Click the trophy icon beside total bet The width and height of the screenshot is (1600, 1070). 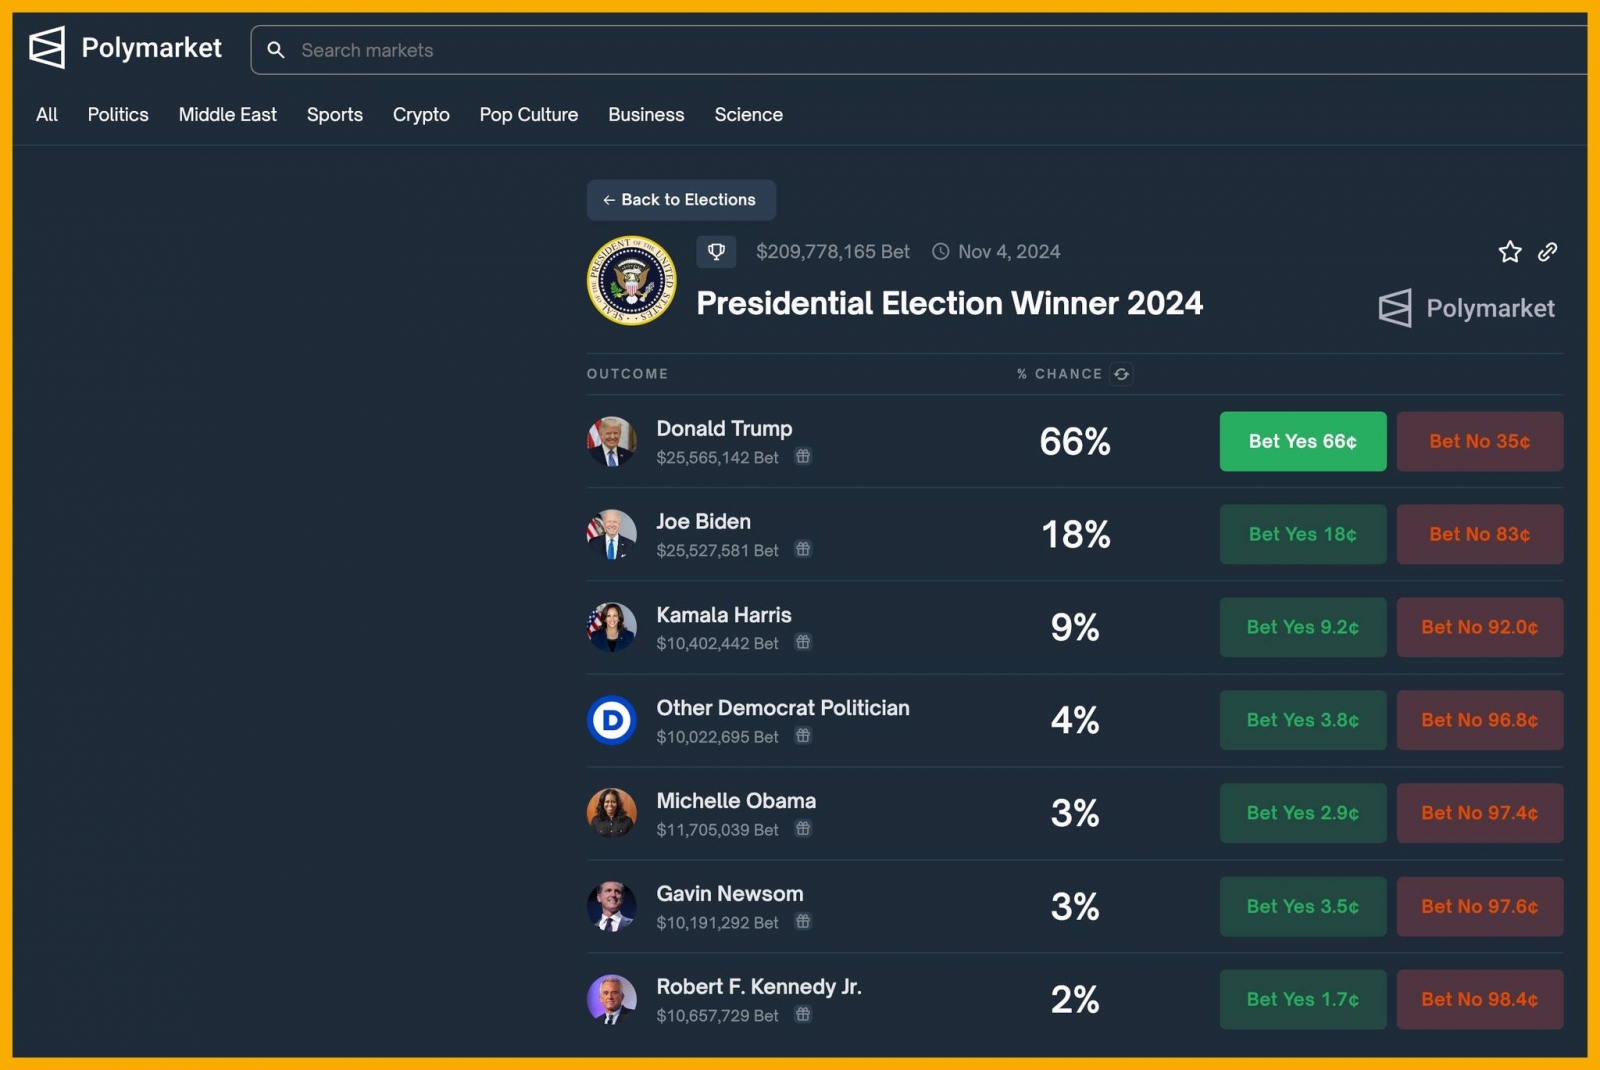click(716, 252)
